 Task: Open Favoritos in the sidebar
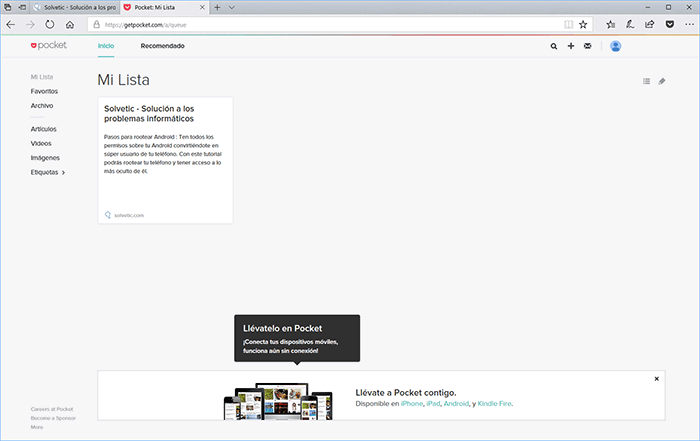(x=44, y=91)
